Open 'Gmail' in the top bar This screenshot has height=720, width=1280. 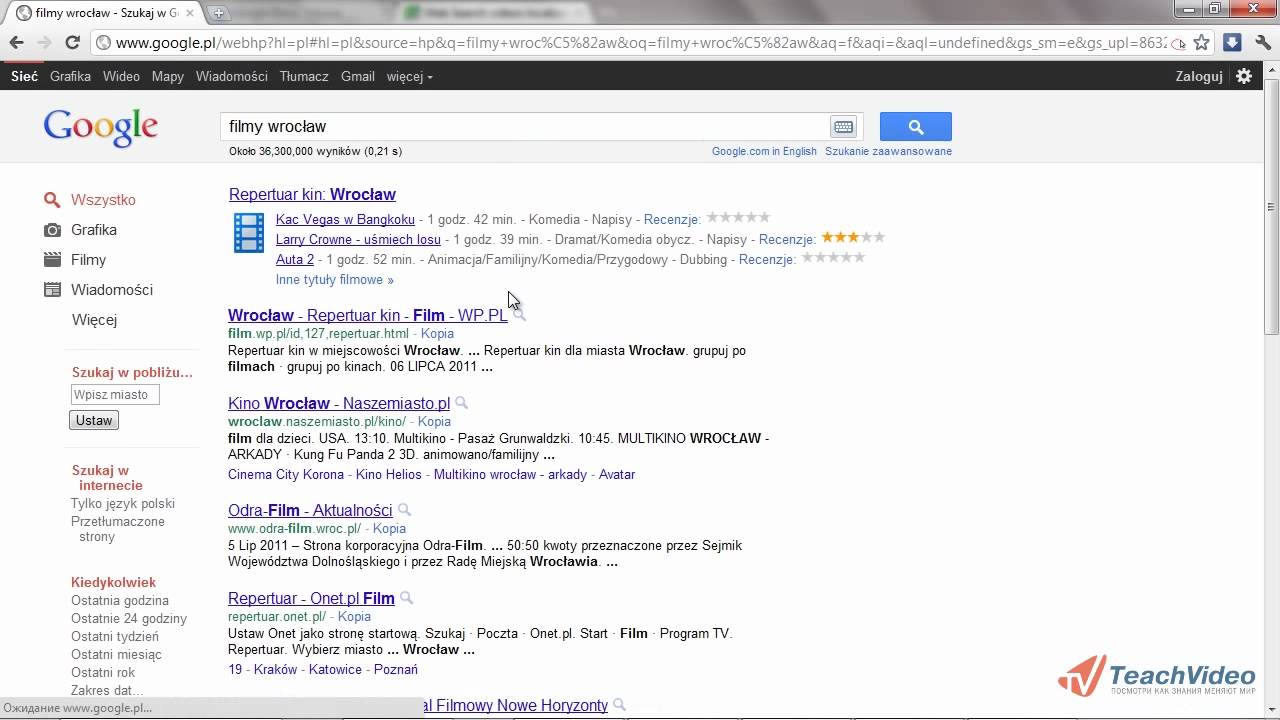(358, 76)
